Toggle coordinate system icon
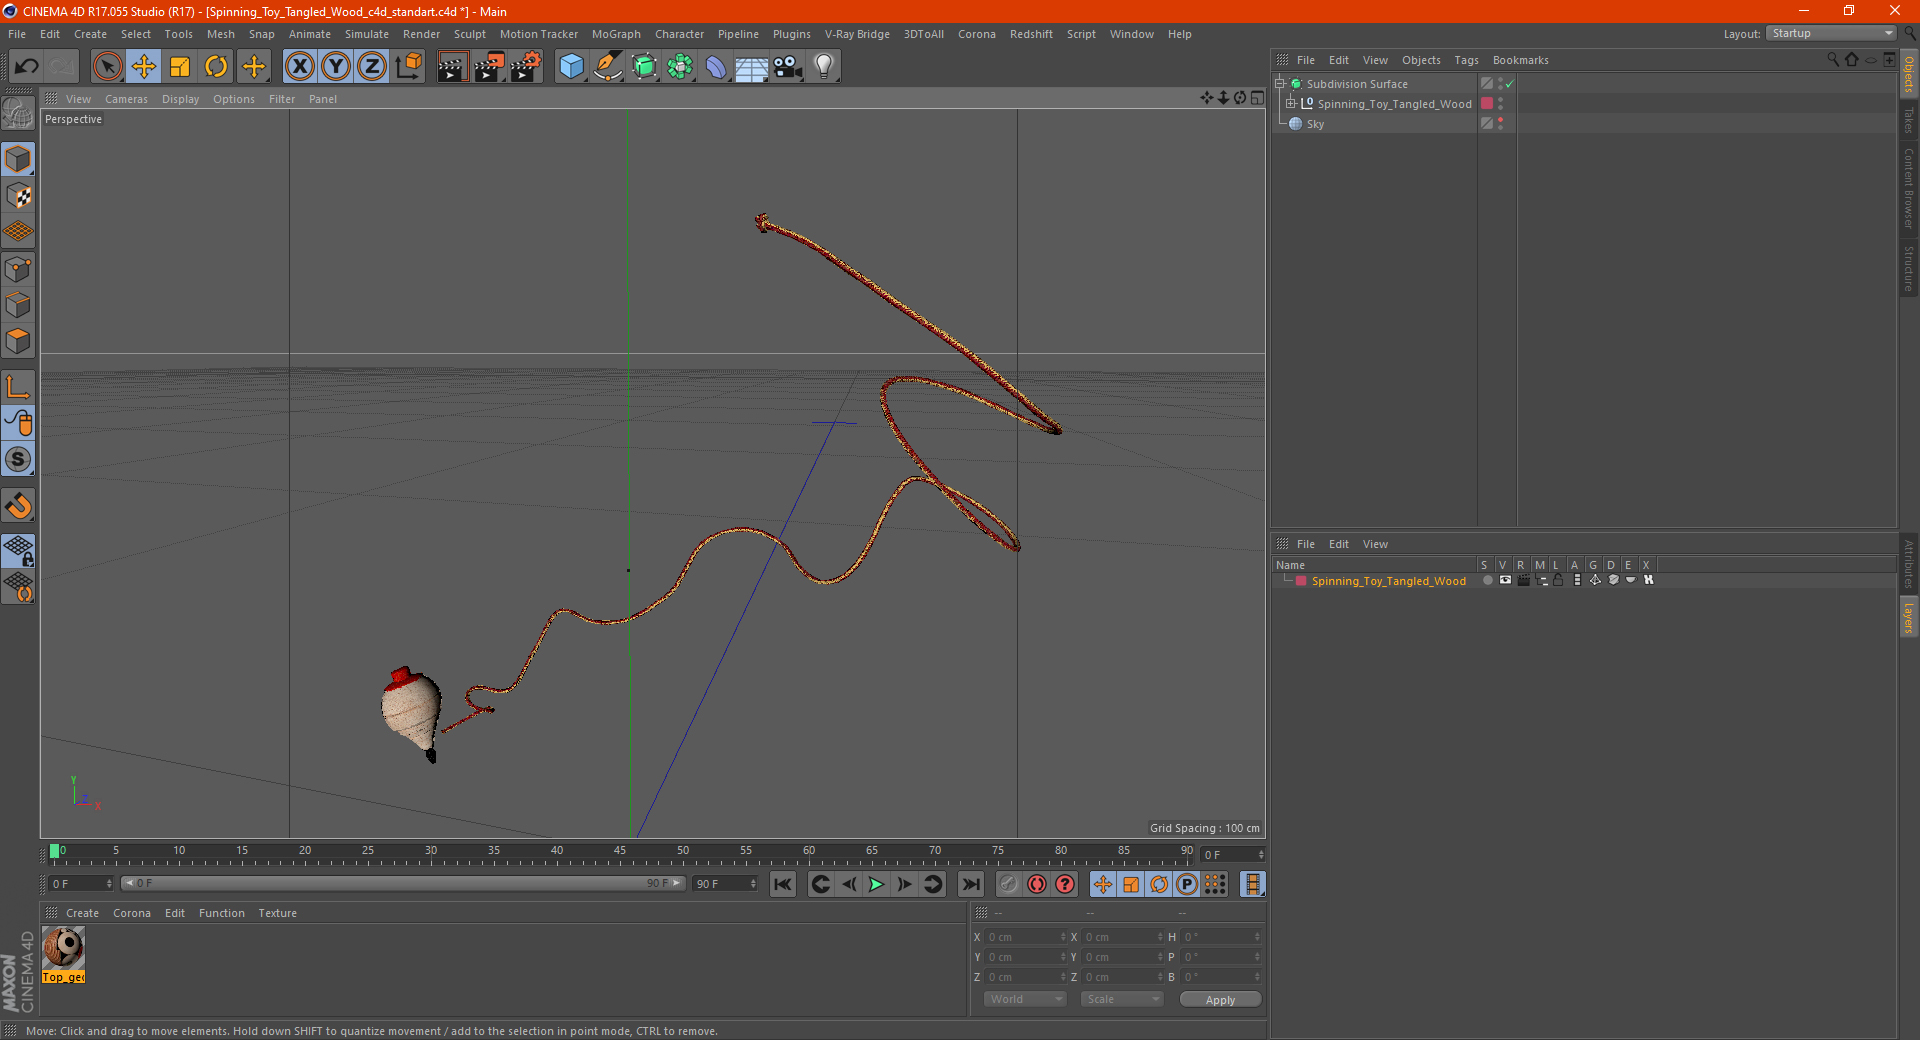Viewport: 1920px width, 1040px height. pyautogui.click(x=408, y=67)
